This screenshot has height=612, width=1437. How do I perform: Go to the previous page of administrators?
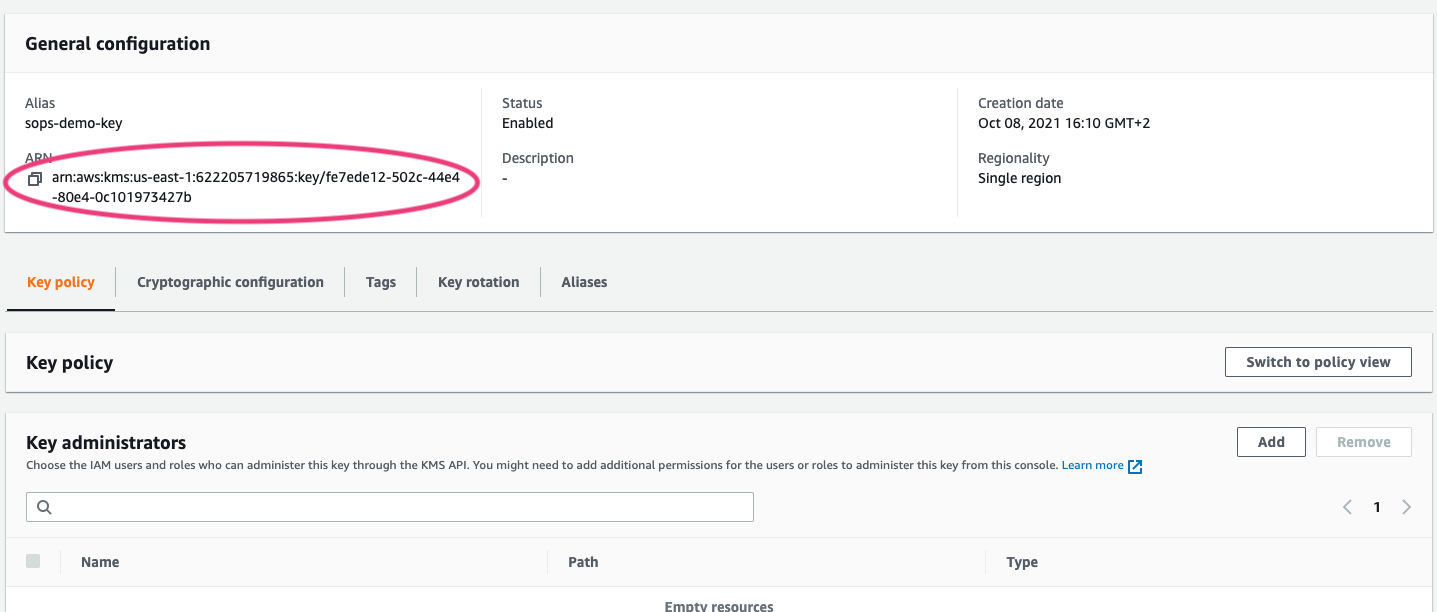pyautogui.click(x=1347, y=507)
